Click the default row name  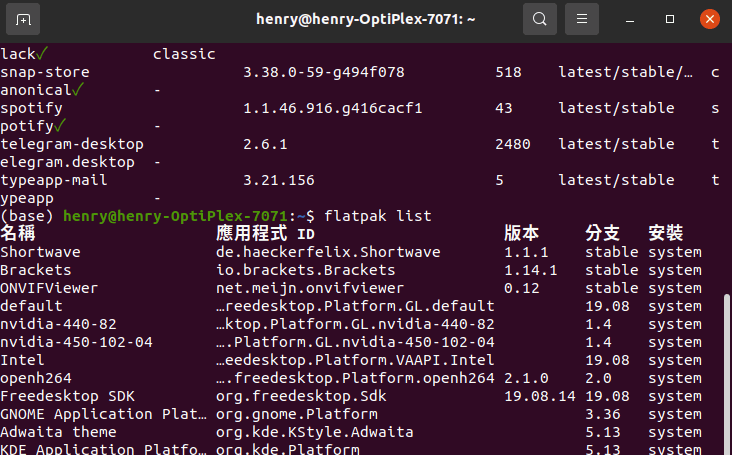[31, 306]
